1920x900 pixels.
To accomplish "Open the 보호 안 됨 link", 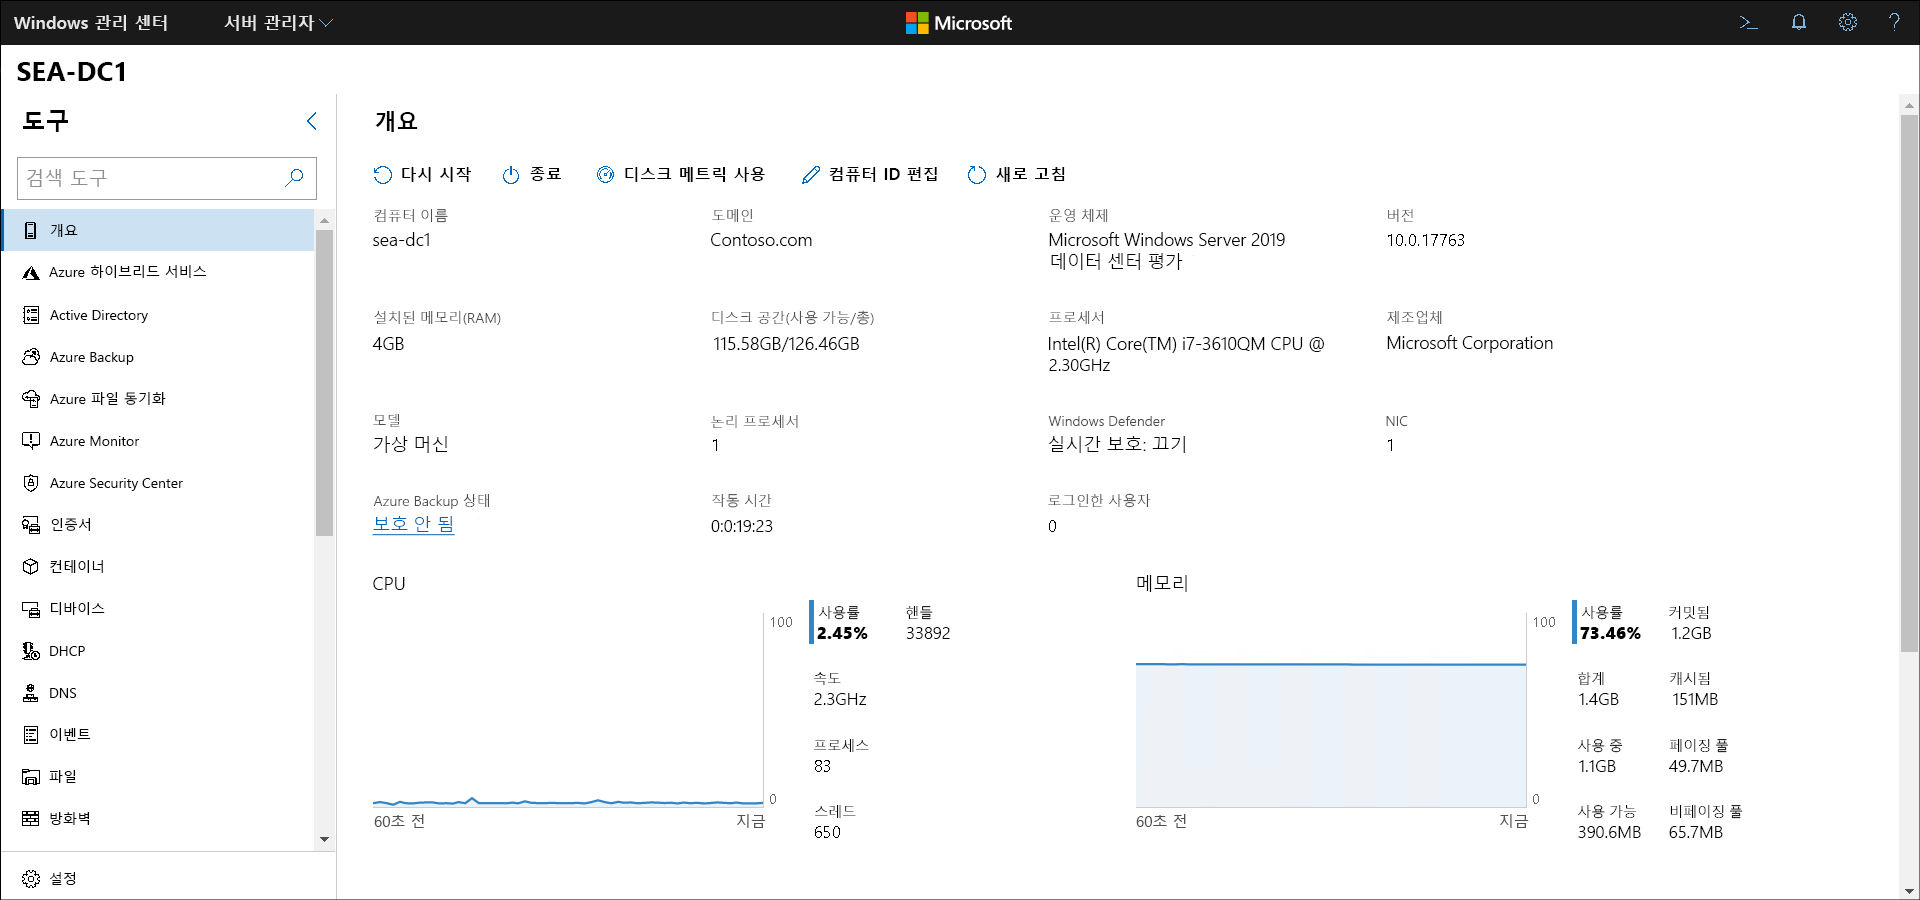I will tap(413, 524).
